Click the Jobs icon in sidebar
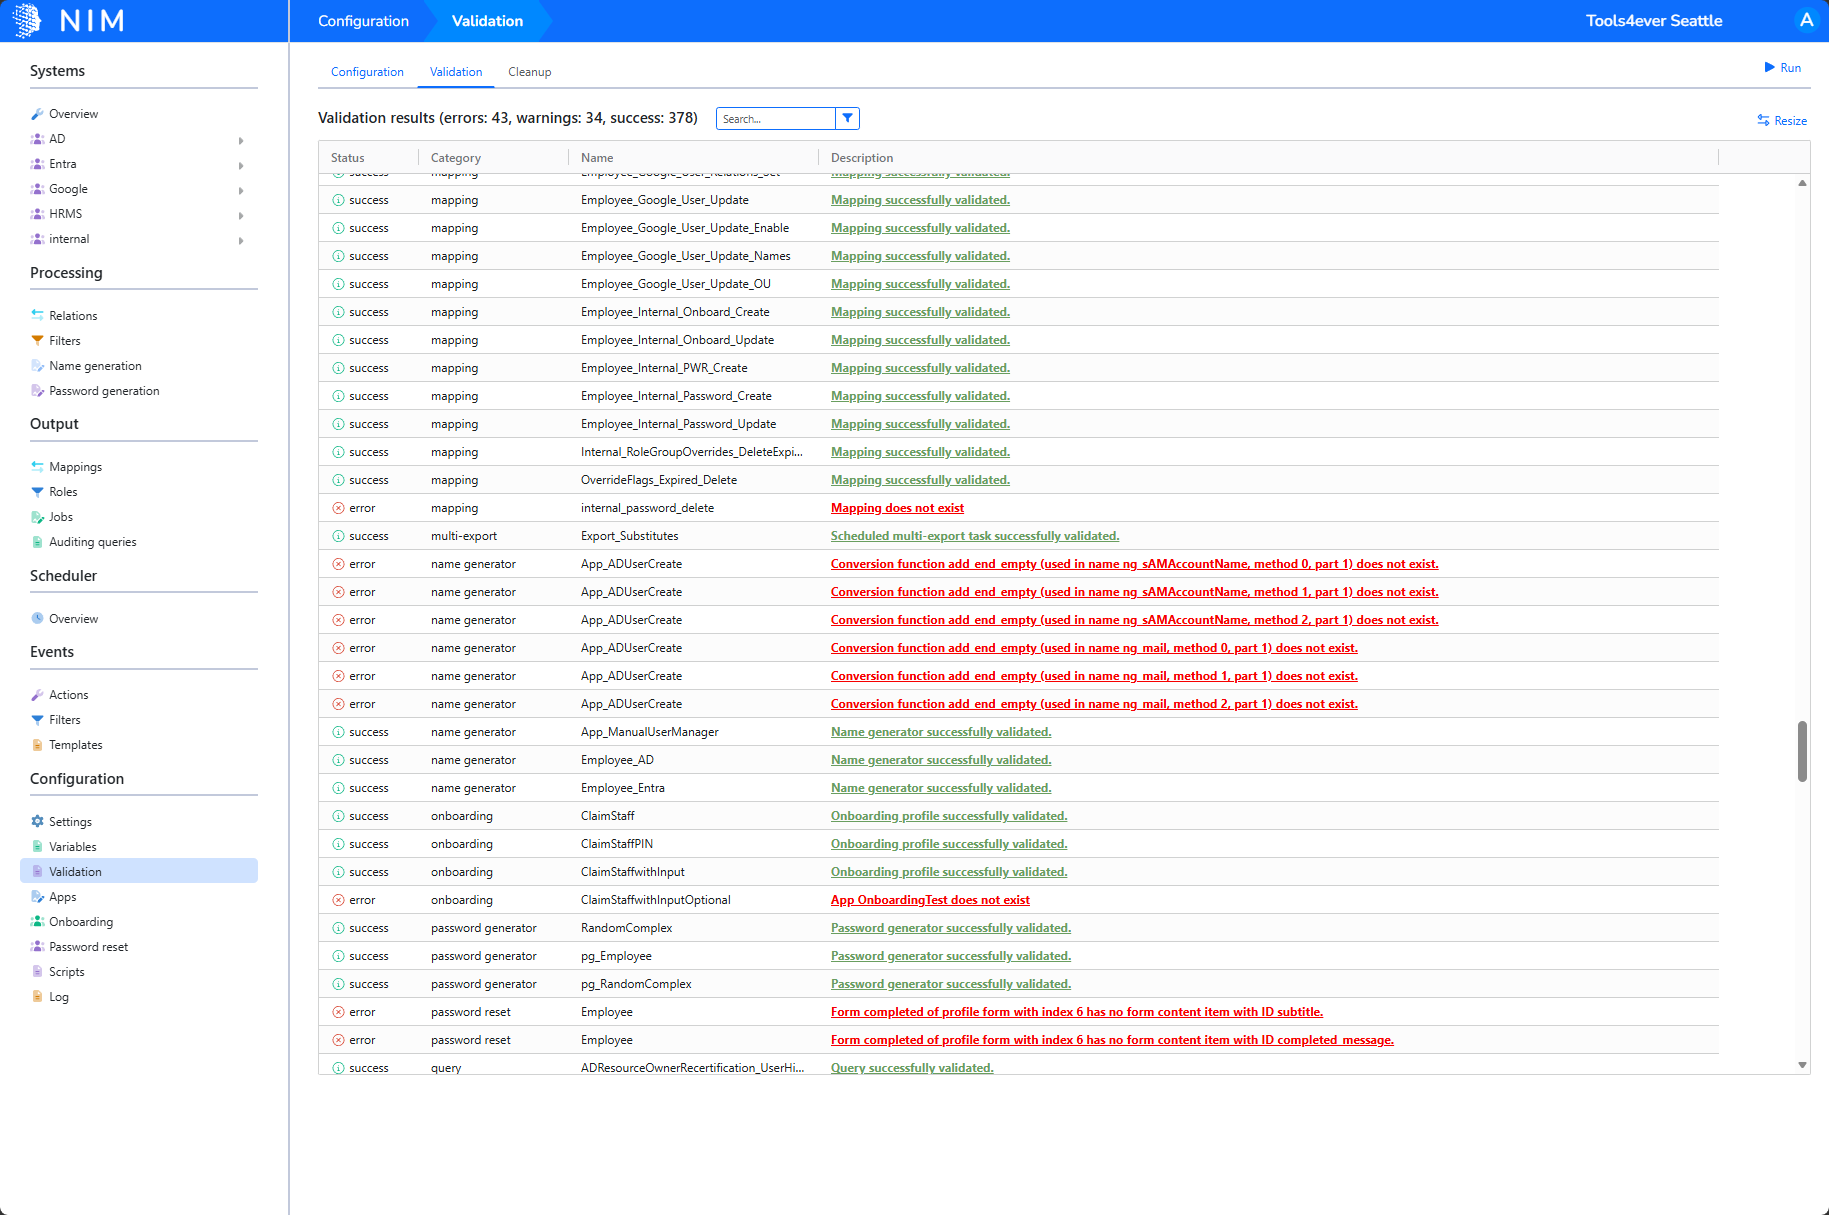Screen dimensions: 1829x1215 [37, 517]
